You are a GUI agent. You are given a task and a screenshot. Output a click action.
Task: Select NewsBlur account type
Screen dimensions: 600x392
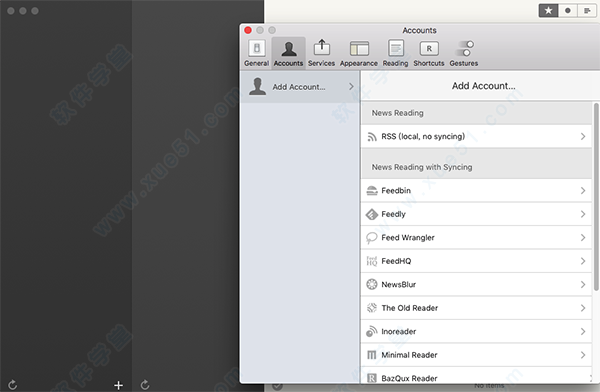tap(477, 284)
